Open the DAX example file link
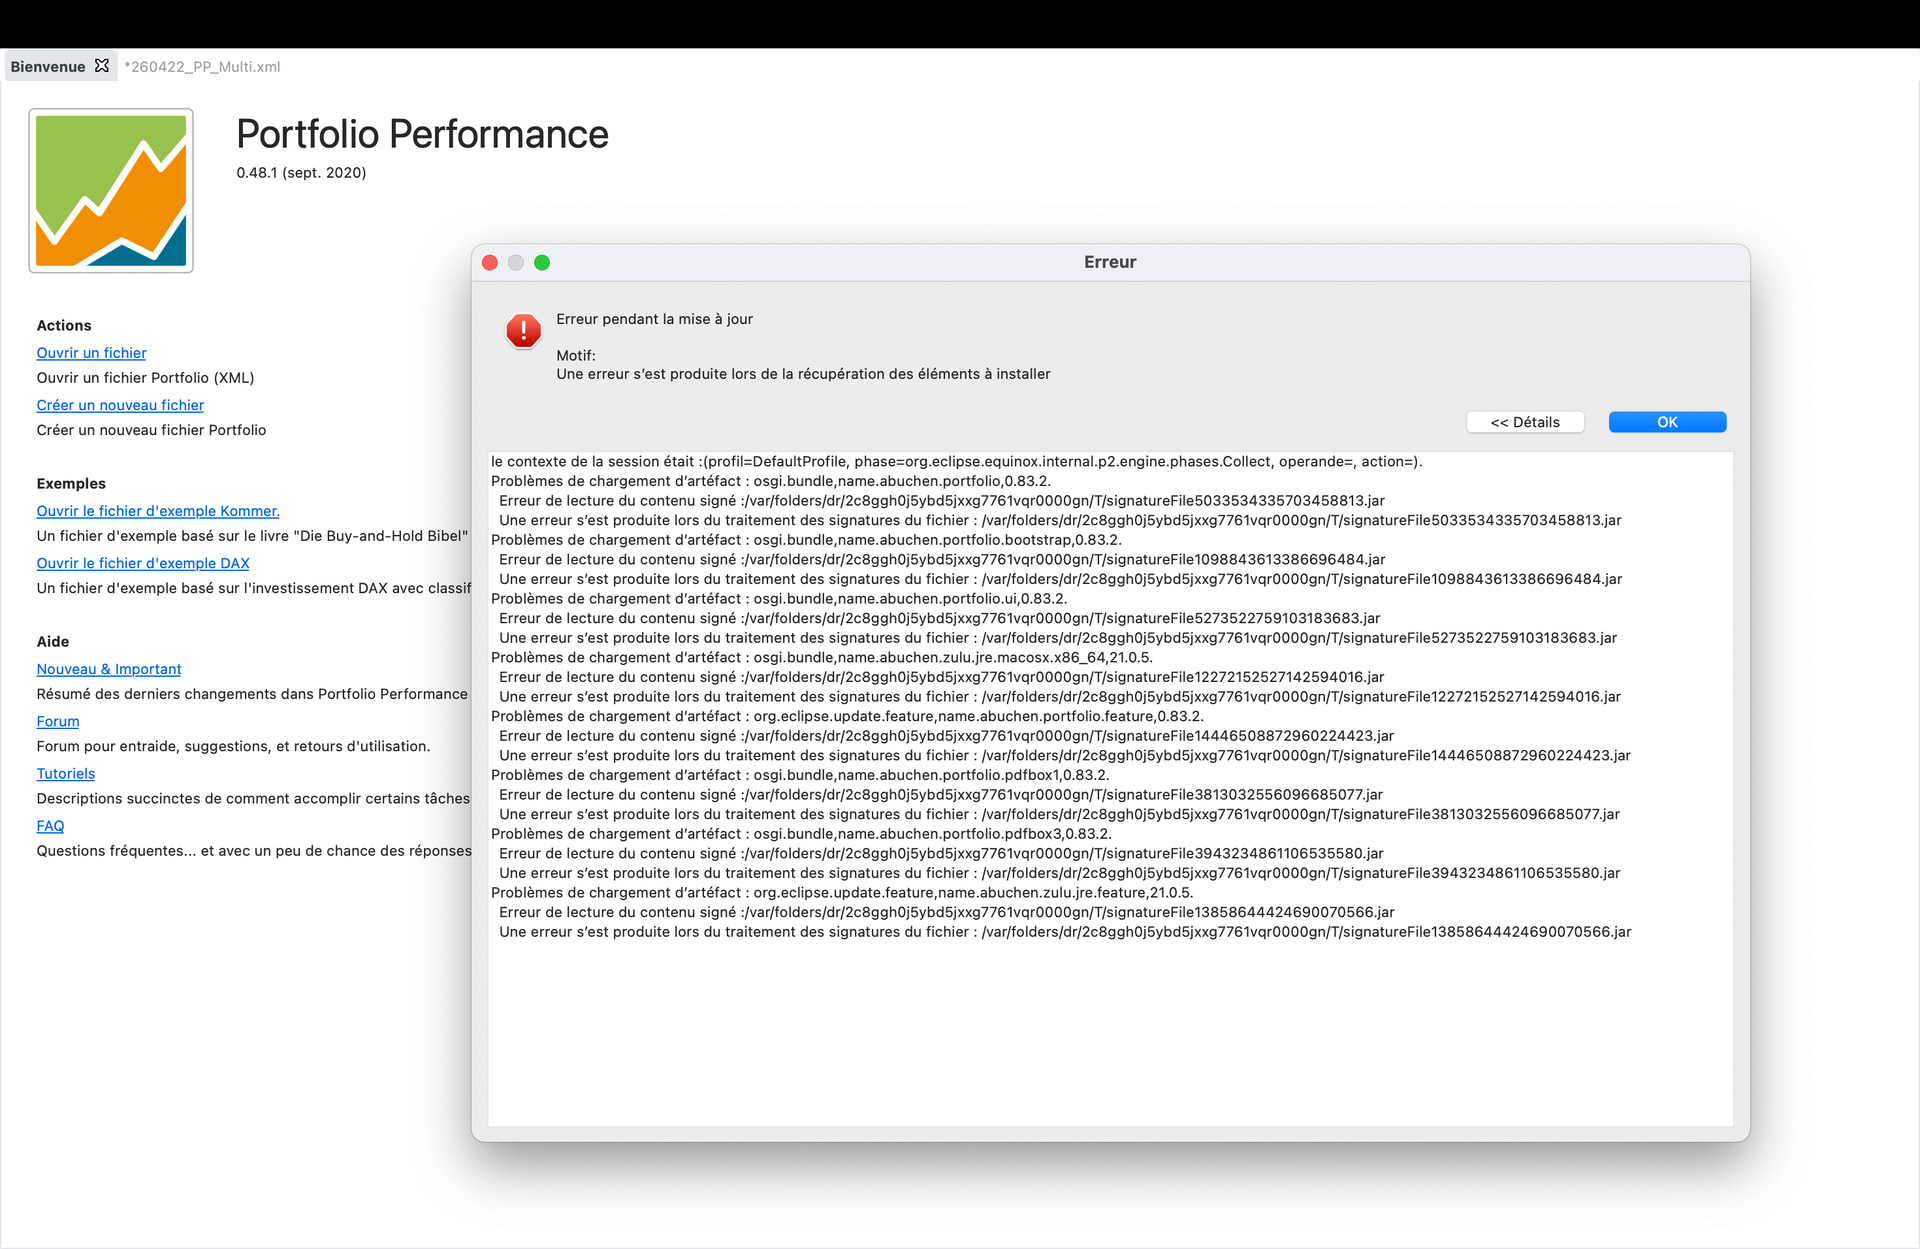Image resolution: width=1920 pixels, height=1249 pixels. click(143, 563)
